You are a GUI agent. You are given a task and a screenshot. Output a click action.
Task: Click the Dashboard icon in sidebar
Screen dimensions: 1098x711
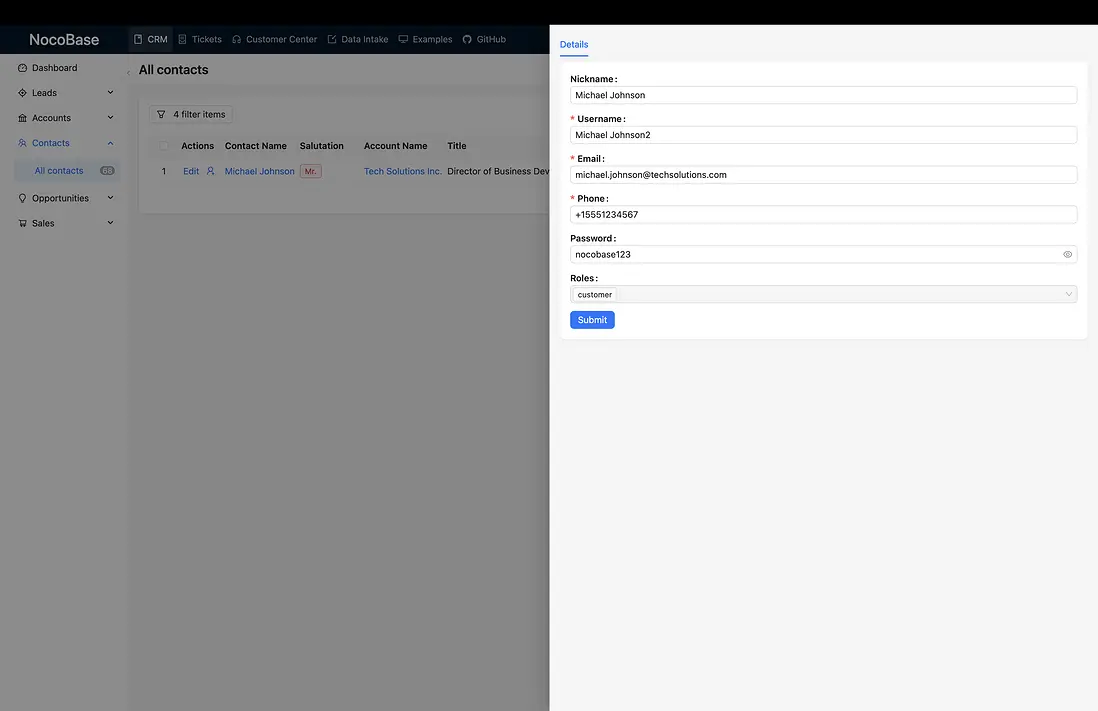tap(22, 67)
